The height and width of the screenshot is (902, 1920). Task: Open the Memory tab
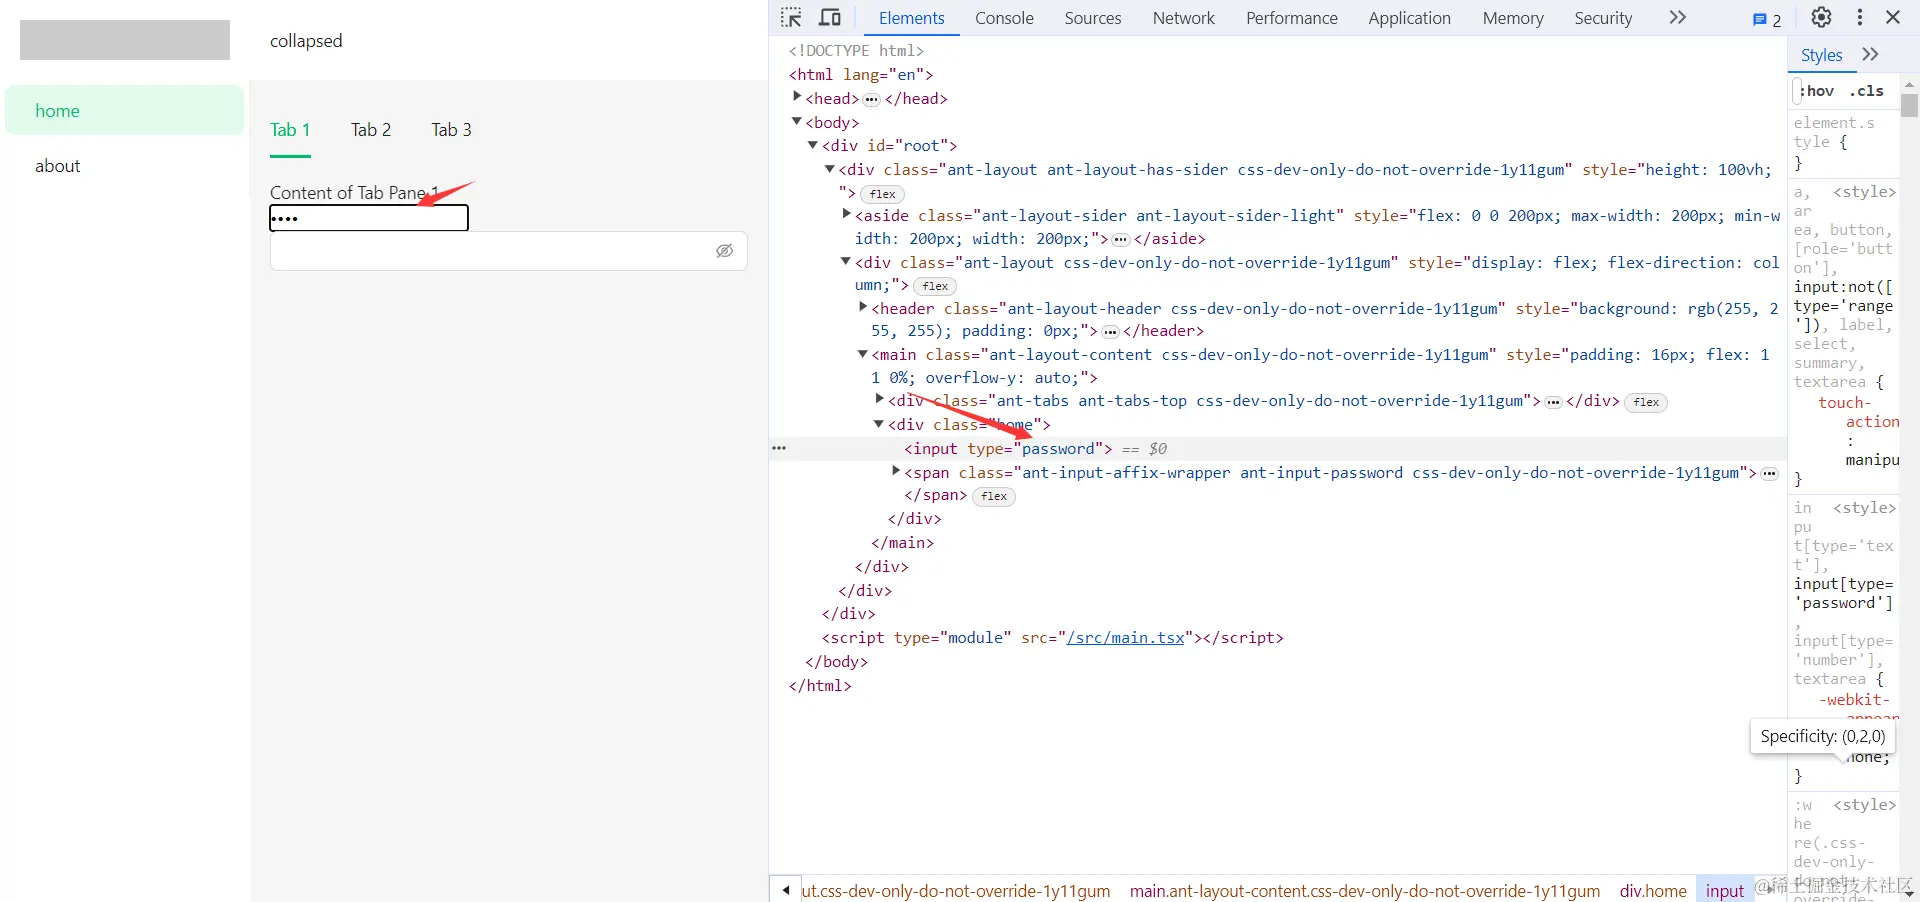click(1513, 18)
